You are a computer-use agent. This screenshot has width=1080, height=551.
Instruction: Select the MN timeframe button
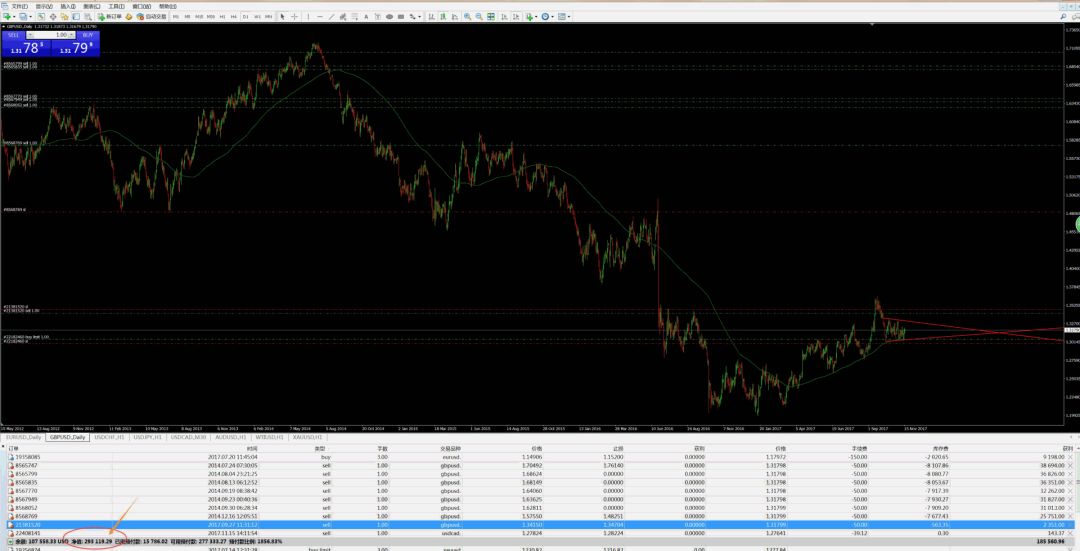point(269,17)
